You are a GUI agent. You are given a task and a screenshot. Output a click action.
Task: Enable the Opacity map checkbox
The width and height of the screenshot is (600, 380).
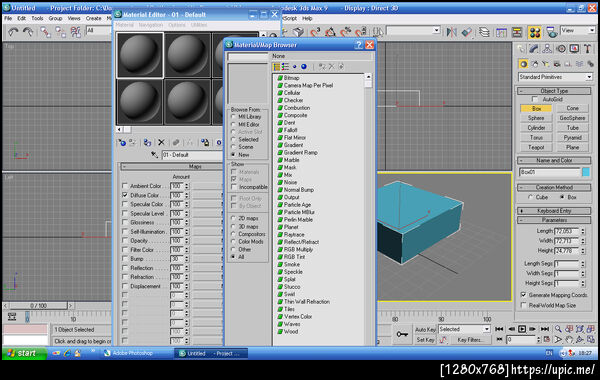point(125,241)
